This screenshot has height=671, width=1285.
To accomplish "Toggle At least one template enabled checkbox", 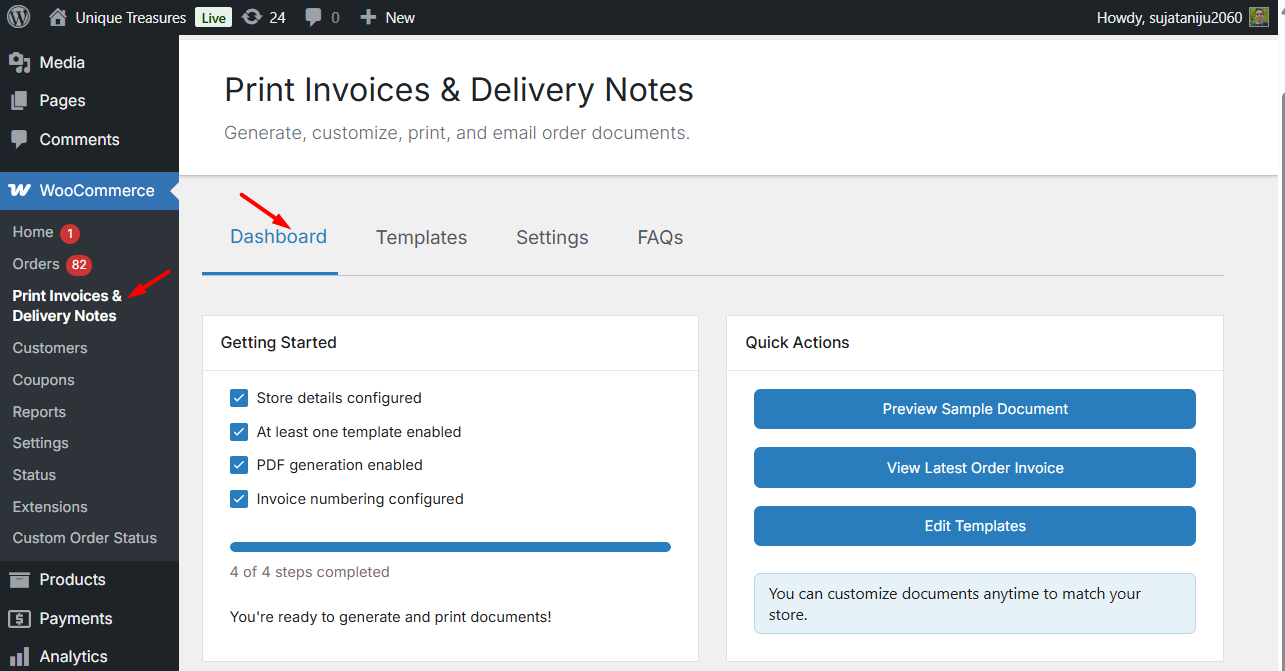I will click(239, 432).
